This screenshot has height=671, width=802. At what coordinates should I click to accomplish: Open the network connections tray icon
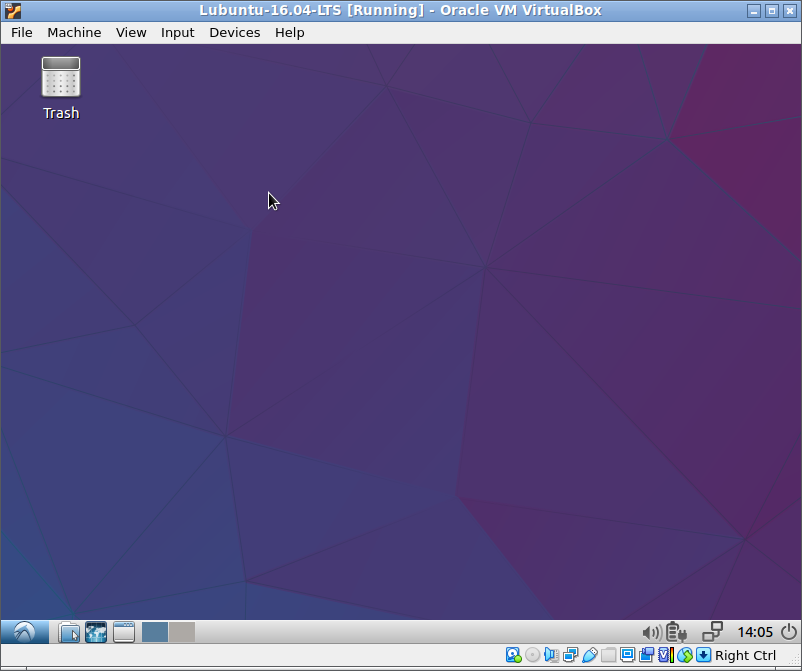[712, 632]
